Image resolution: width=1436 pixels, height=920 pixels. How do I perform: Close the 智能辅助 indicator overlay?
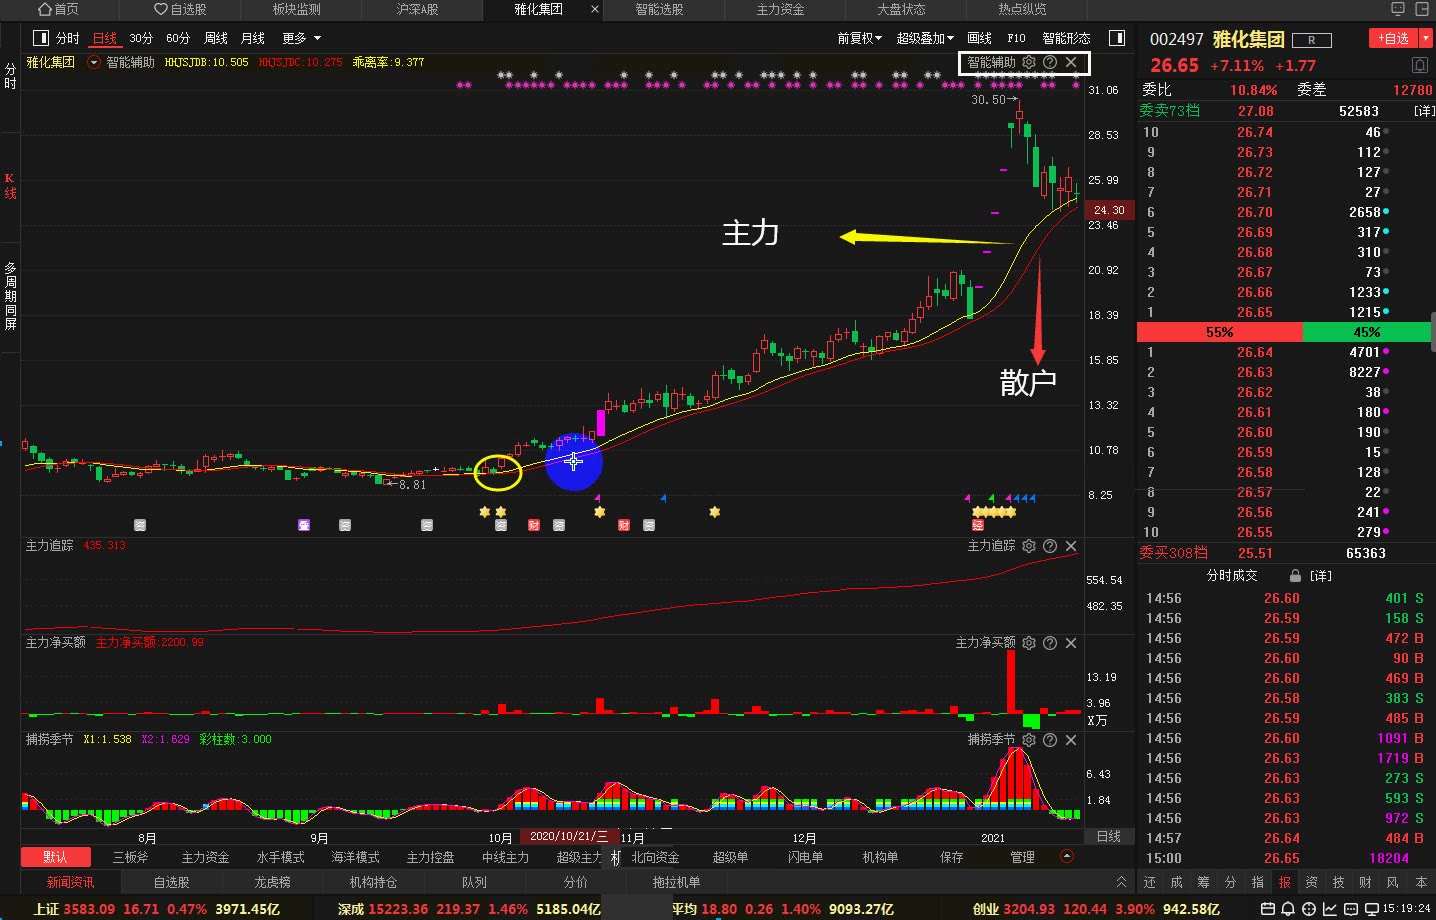pos(1071,62)
